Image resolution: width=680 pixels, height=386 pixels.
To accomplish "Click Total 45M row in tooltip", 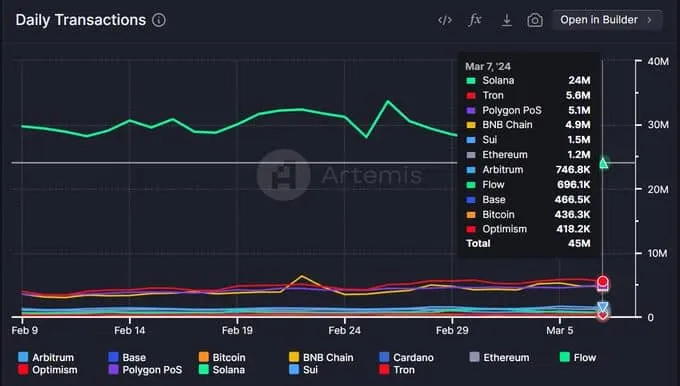I will pyautogui.click(x=528, y=243).
